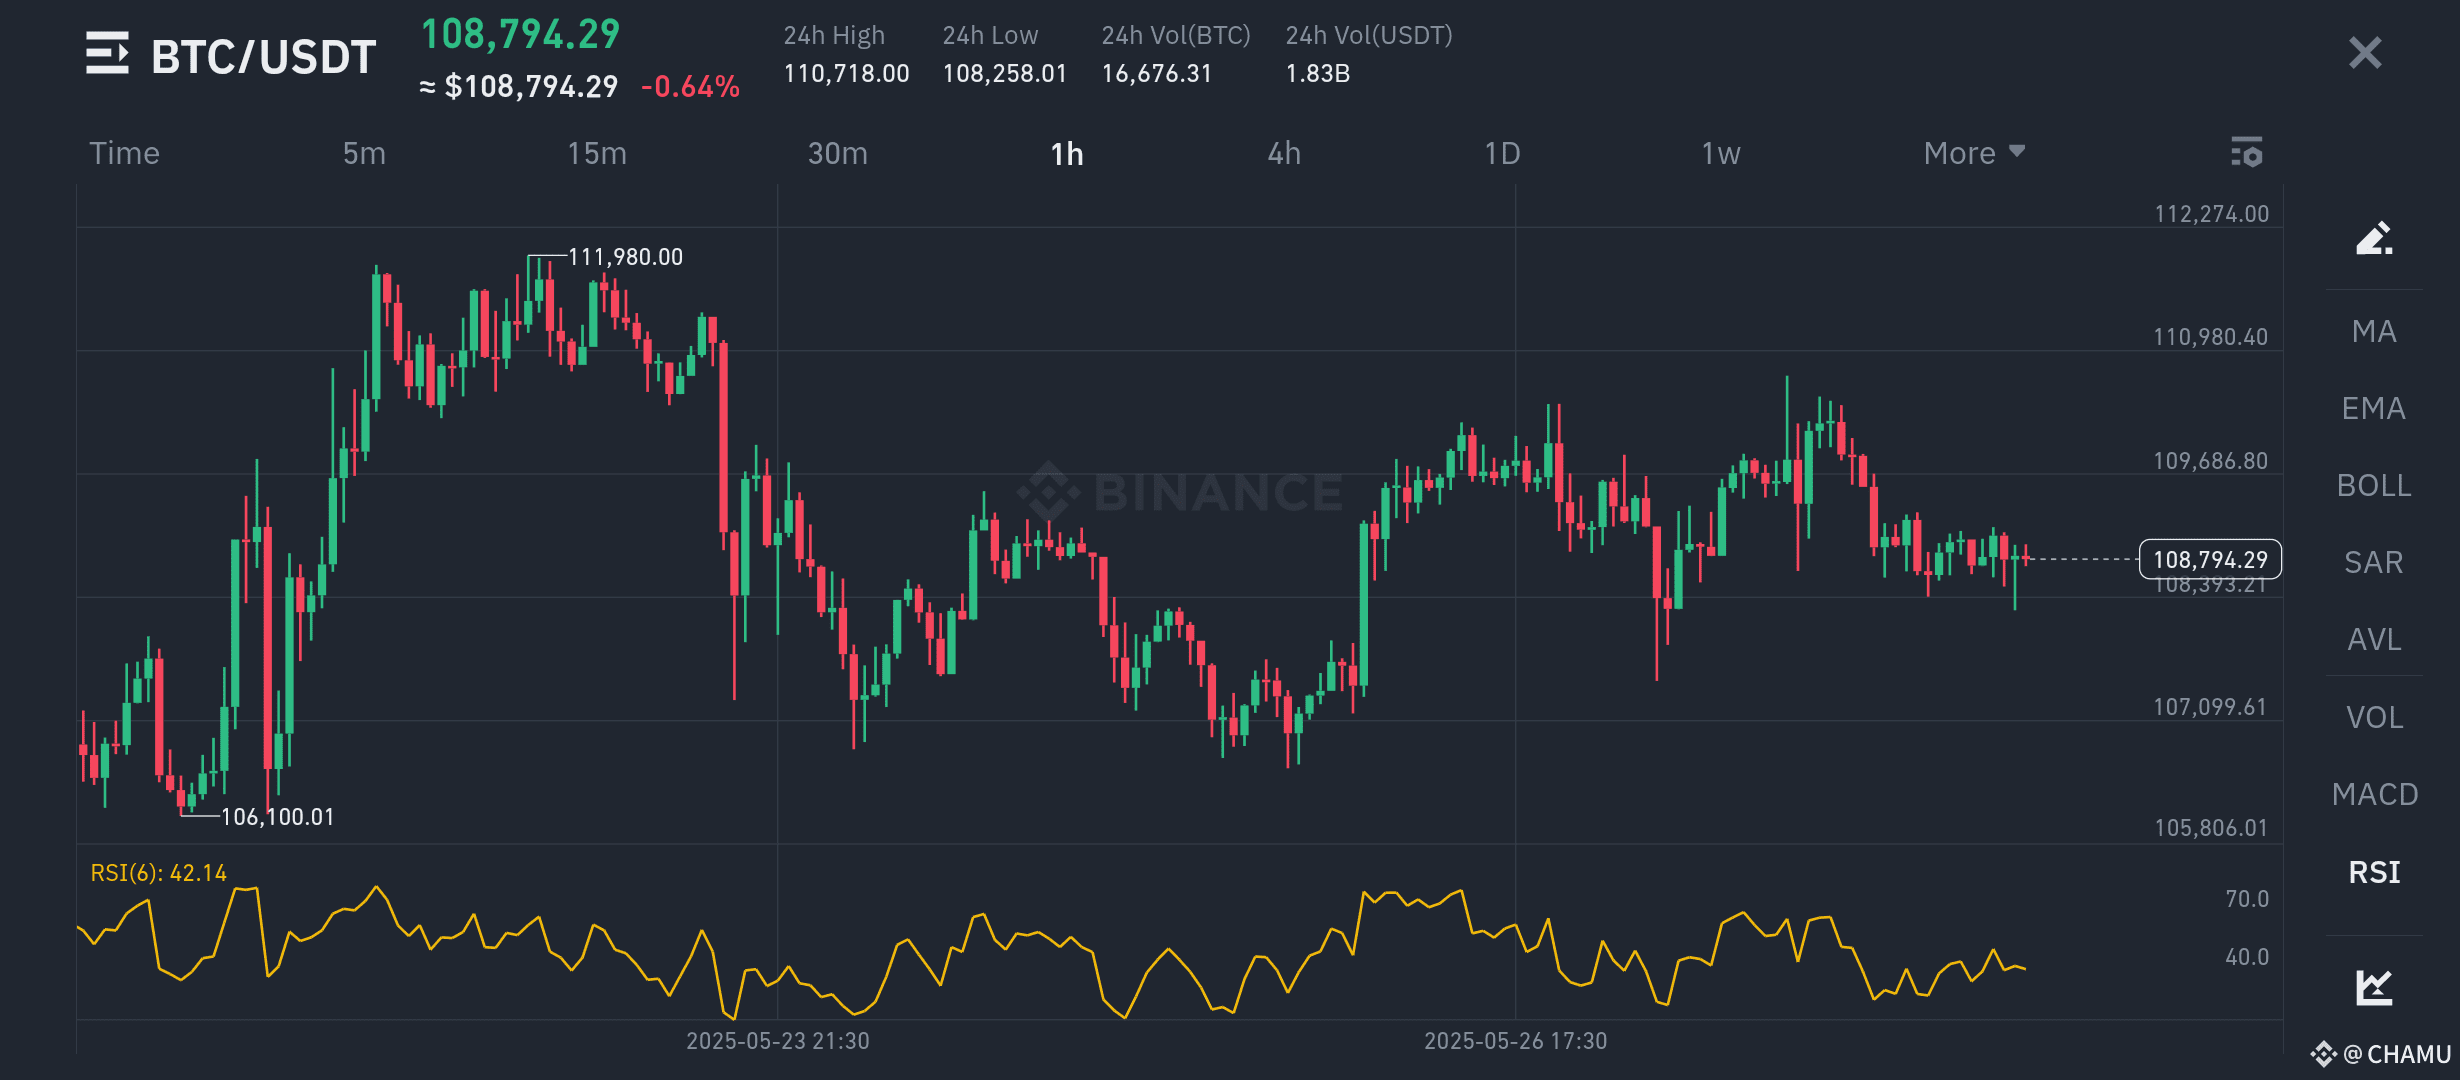Screen dimensions: 2460x1080
Task: Toggle the AVL indicator
Action: (x=2374, y=639)
